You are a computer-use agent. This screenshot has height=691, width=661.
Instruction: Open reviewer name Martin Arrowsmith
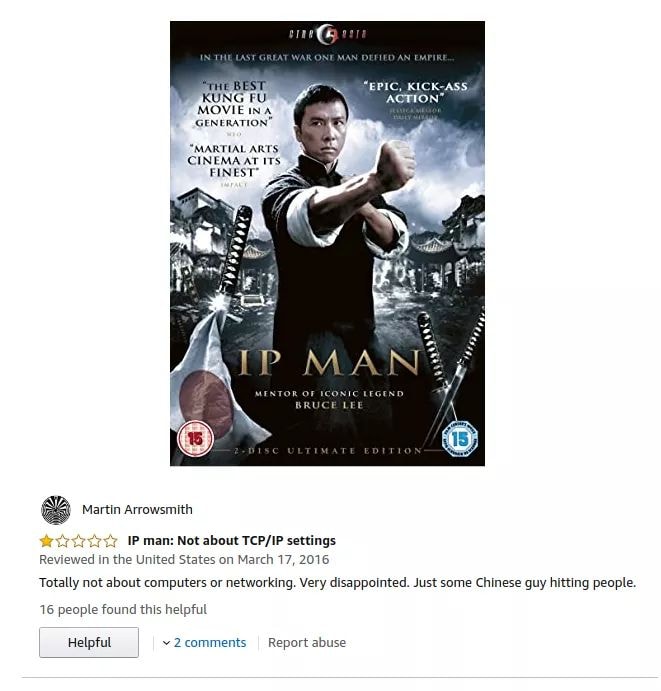point(137,509)
